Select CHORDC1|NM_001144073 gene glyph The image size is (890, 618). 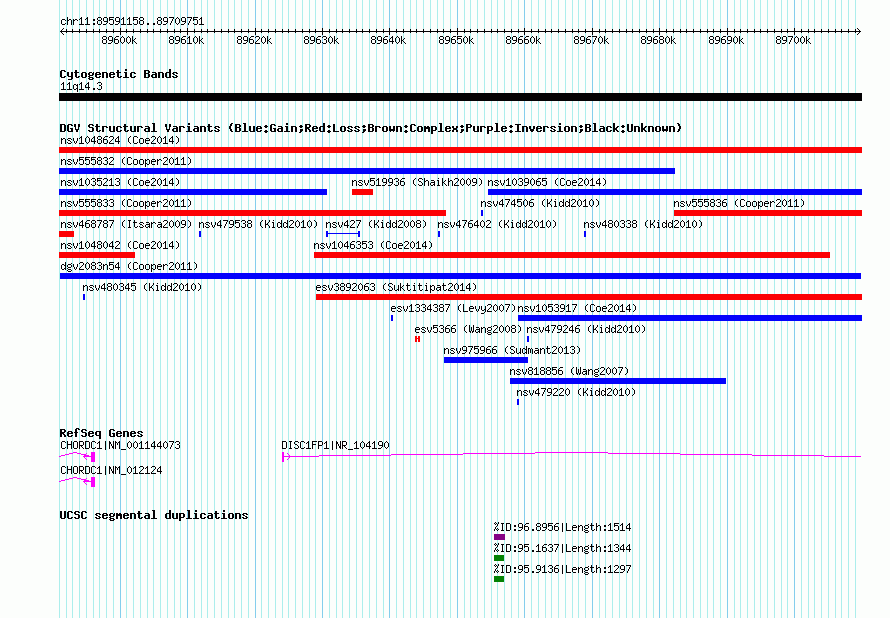[77, 456]
